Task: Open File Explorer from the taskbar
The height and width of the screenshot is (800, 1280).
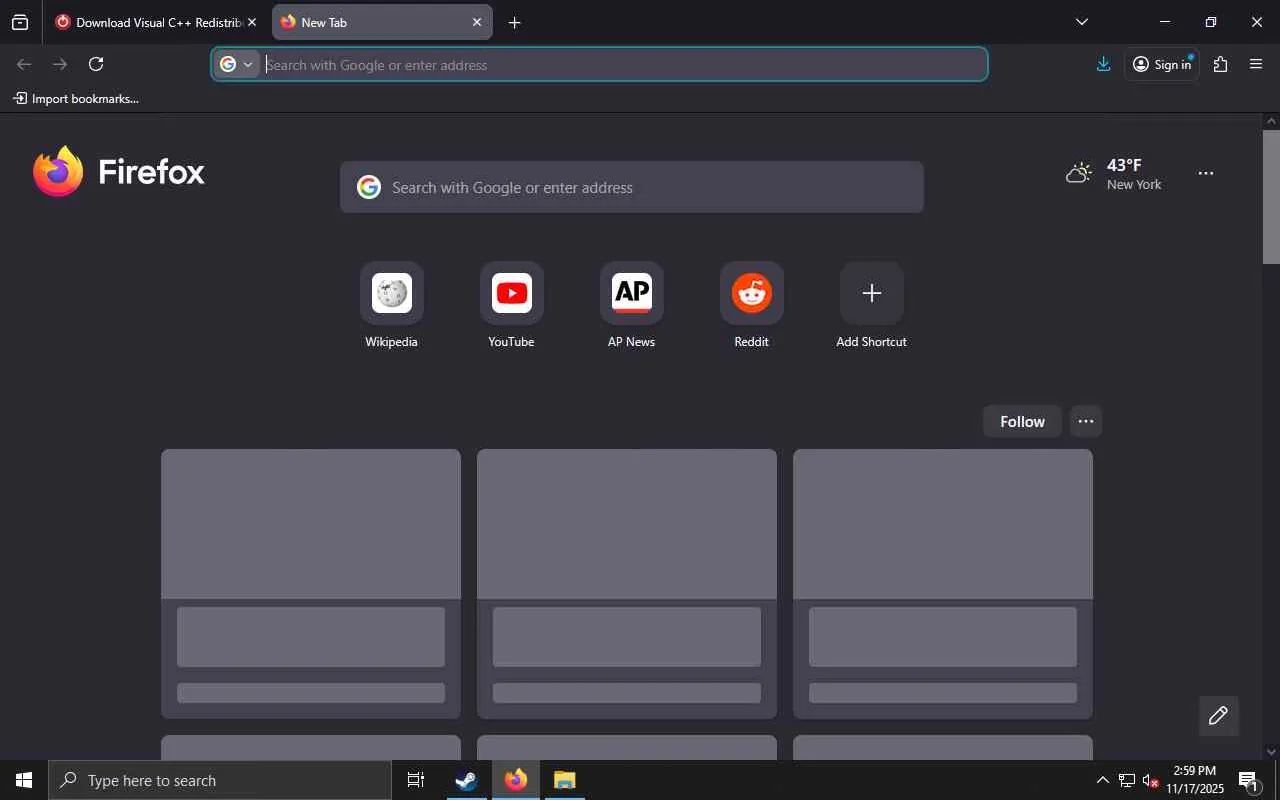Action: [x=565, y=780]
